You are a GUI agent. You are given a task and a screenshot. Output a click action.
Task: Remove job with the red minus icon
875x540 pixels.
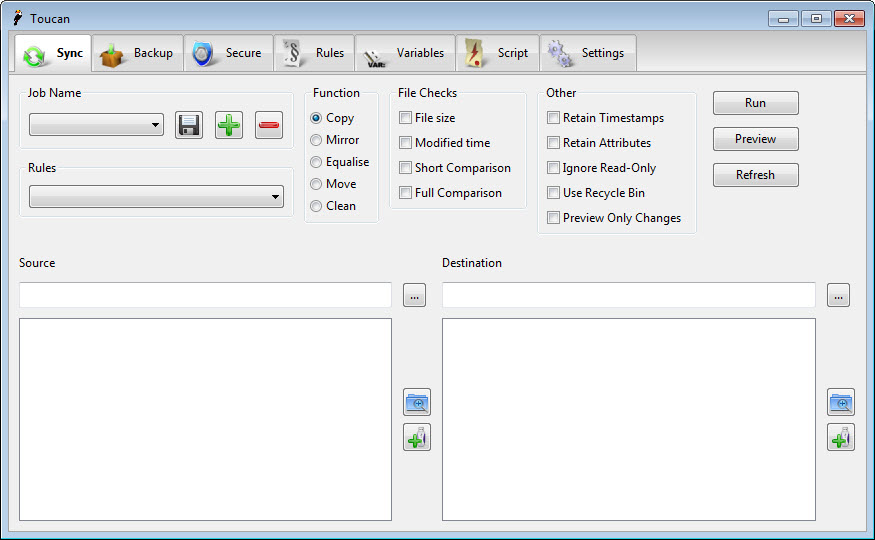pos(269,125)
